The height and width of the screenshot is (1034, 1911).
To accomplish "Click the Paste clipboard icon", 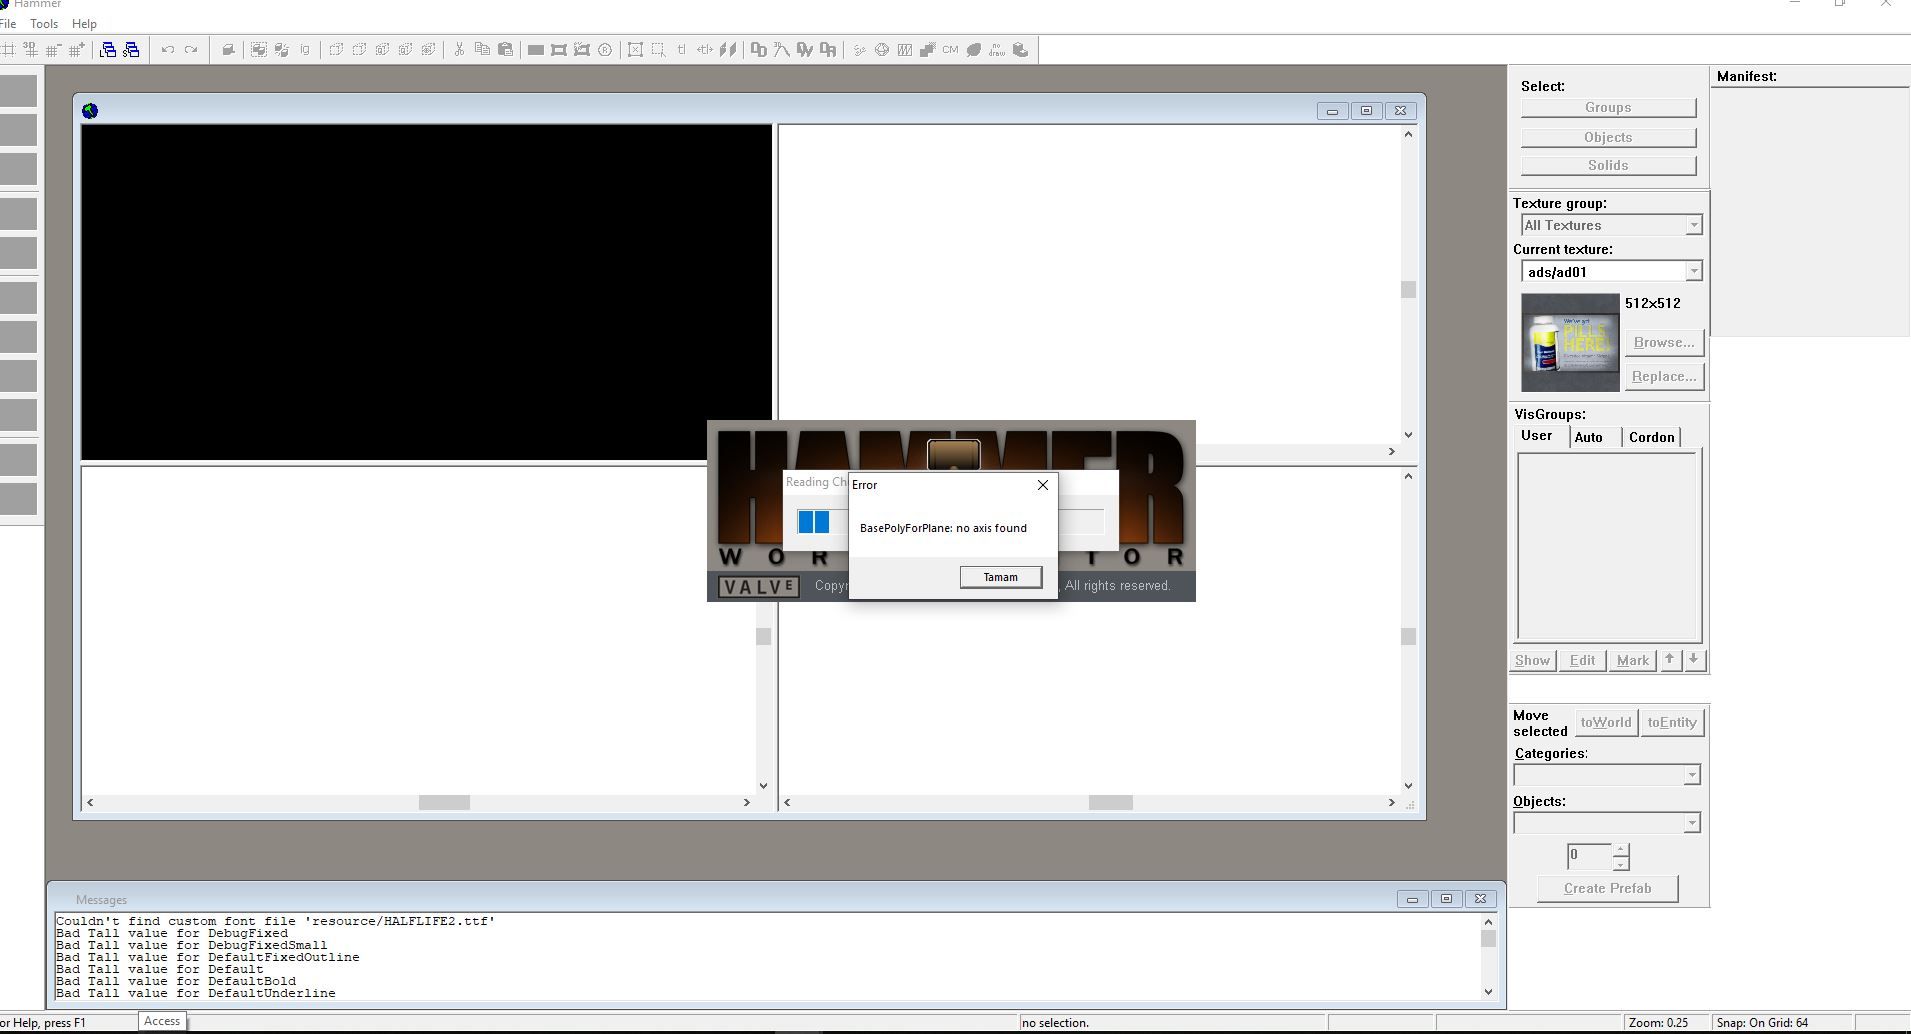I will pos(505,50).
